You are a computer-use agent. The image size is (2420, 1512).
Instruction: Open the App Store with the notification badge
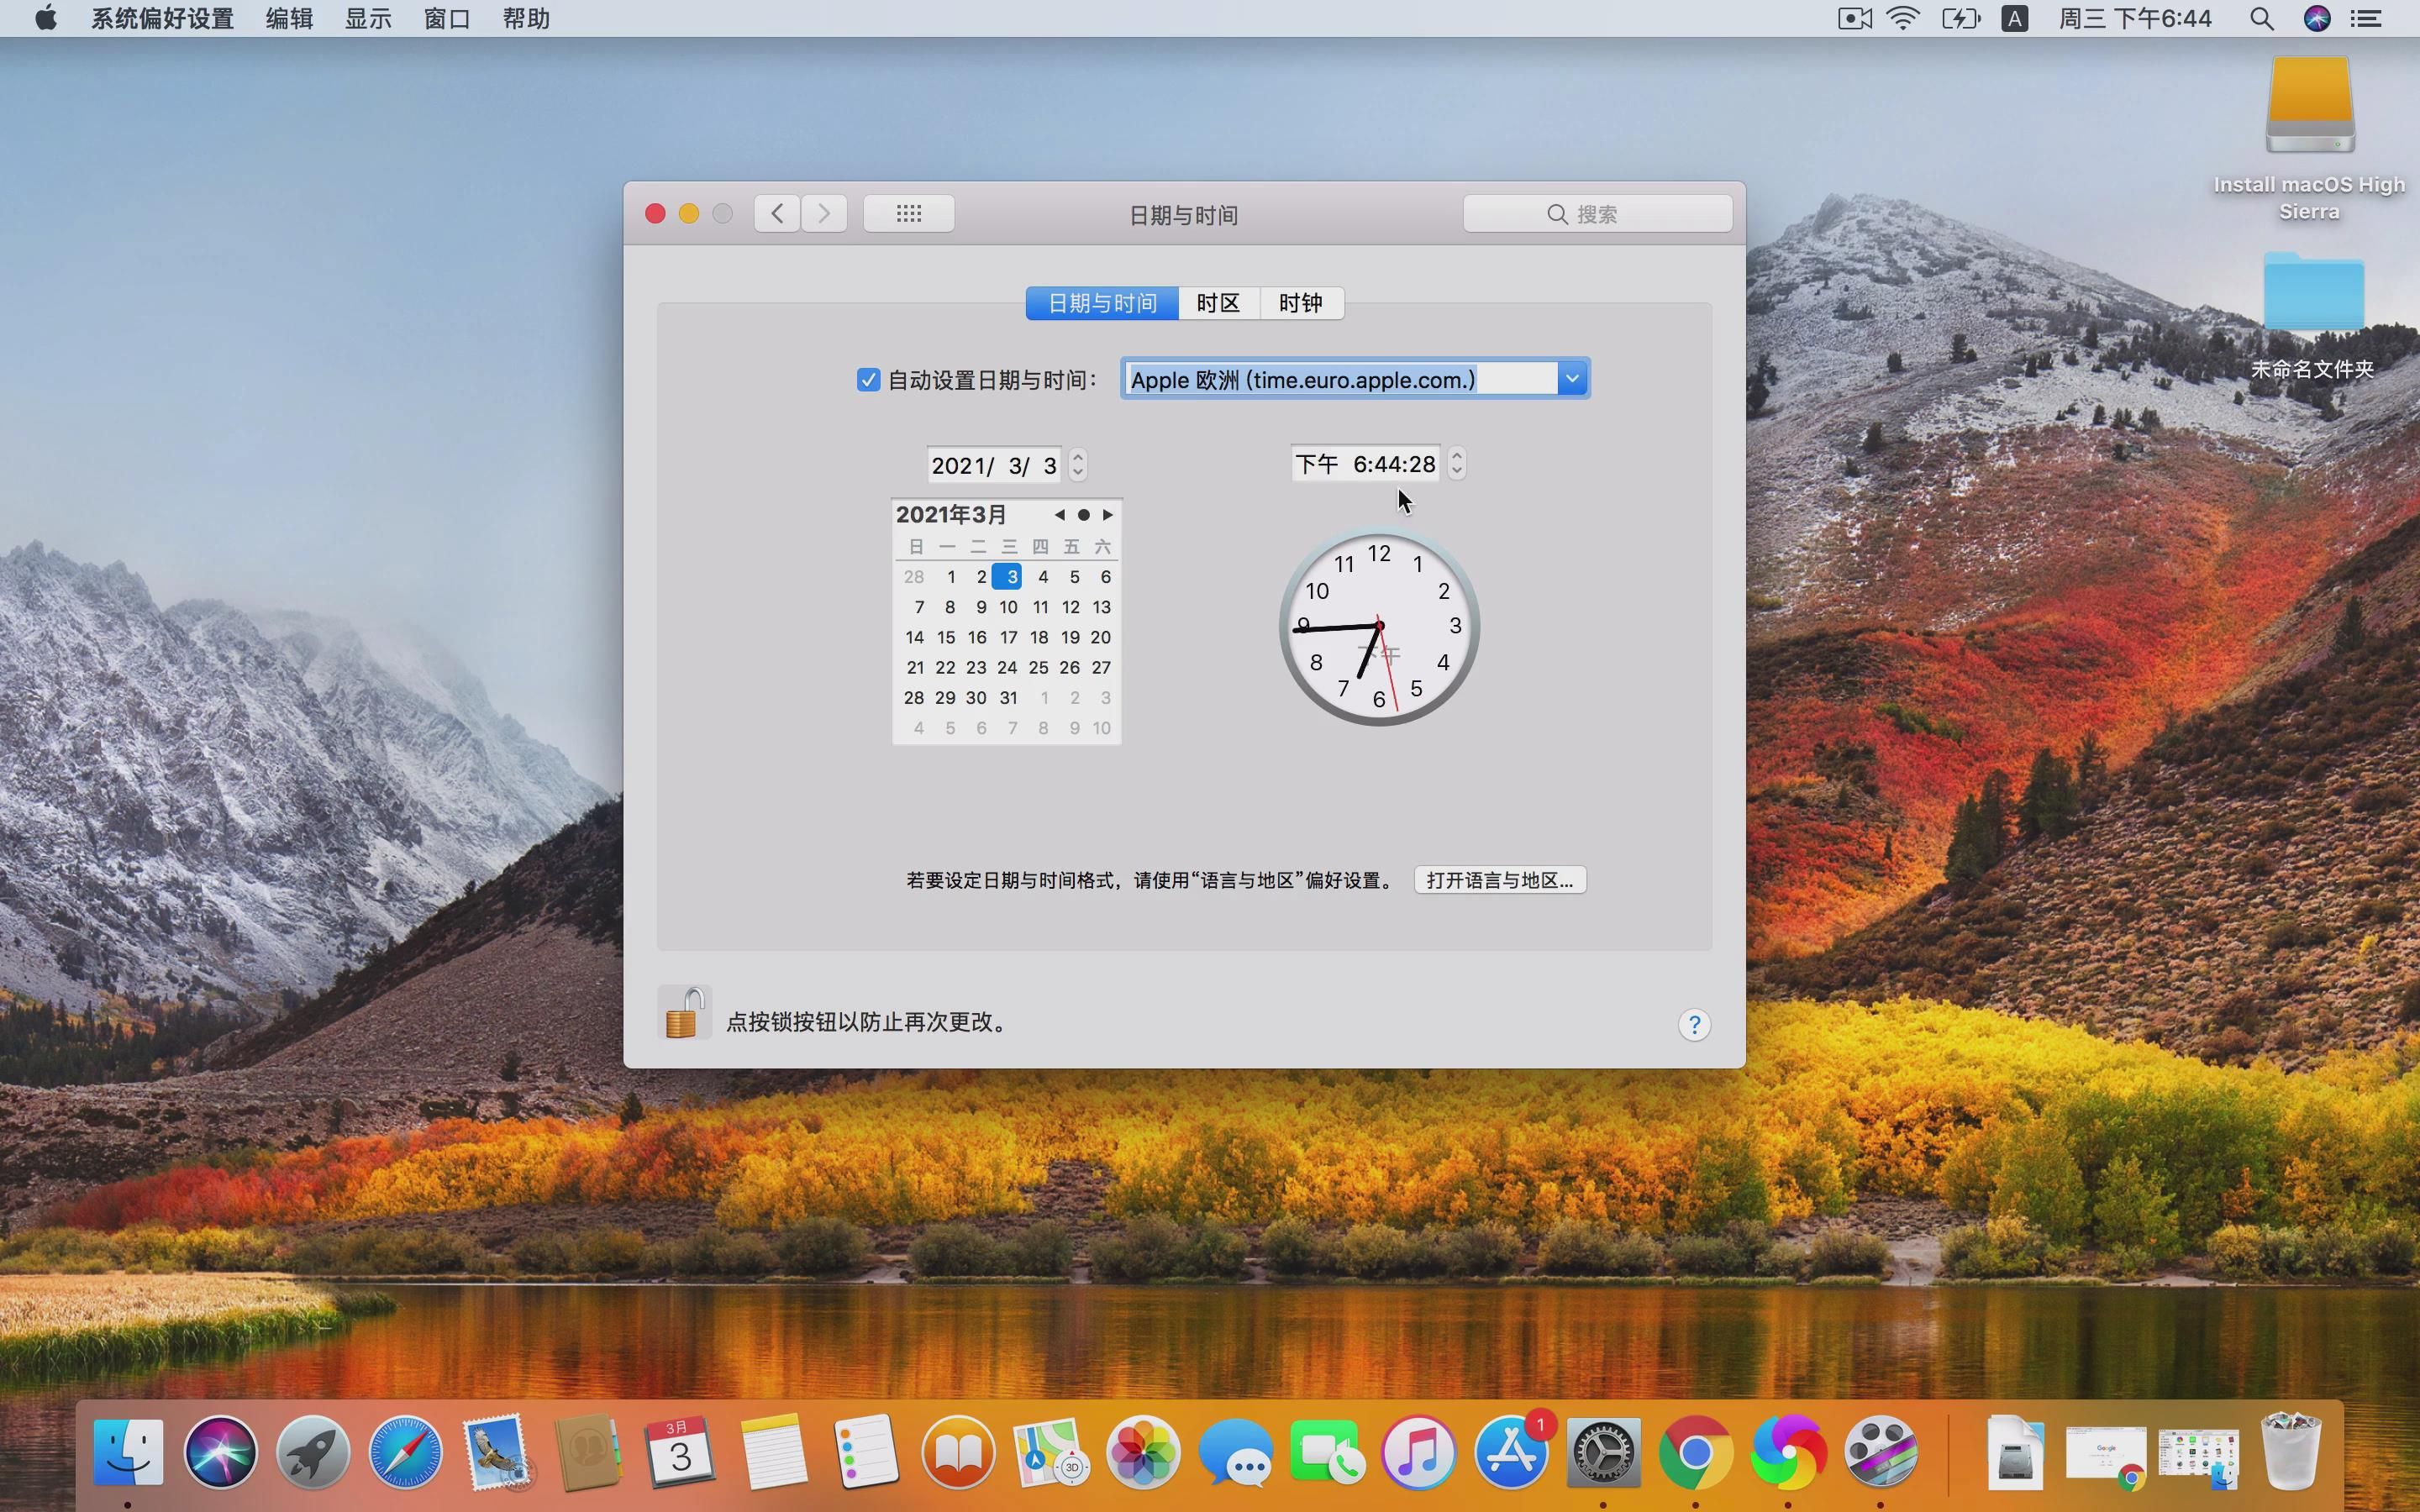(x=1511, y=1452)
